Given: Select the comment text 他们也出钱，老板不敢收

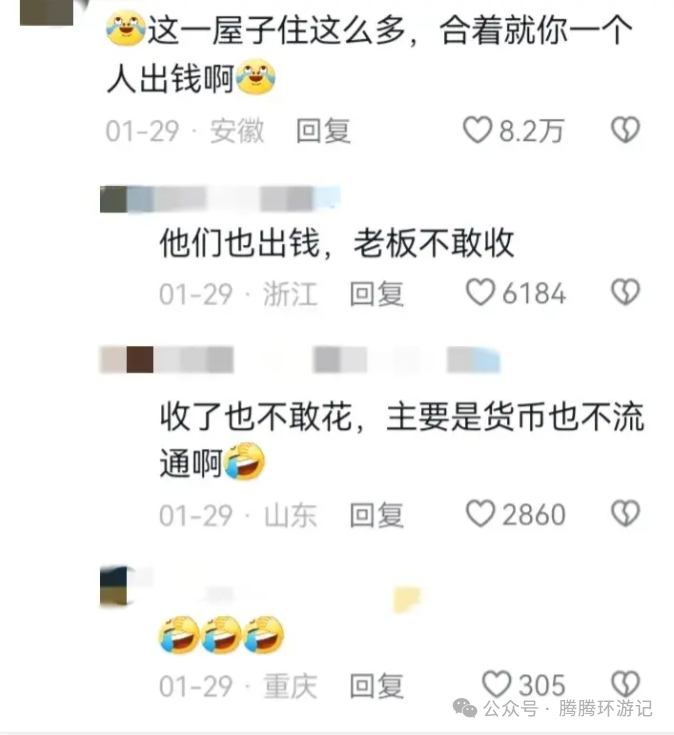Looking at the screenshot, I should click(x=337, y=243).
